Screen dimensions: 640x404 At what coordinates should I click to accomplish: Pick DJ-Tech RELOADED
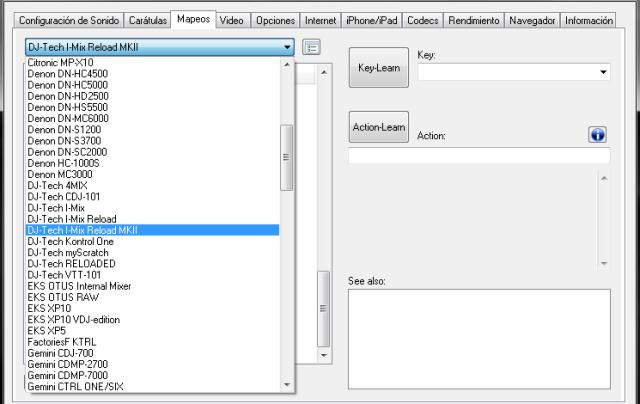153,264
